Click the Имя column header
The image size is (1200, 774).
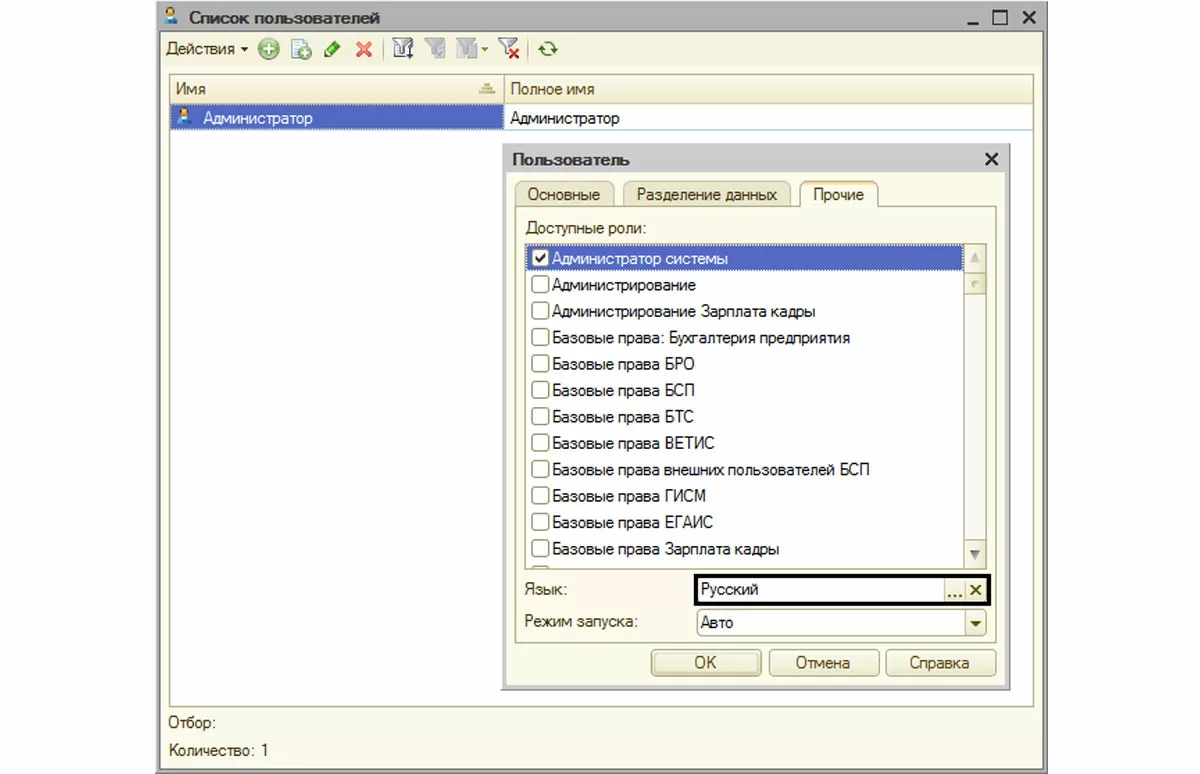pos(336,89)
